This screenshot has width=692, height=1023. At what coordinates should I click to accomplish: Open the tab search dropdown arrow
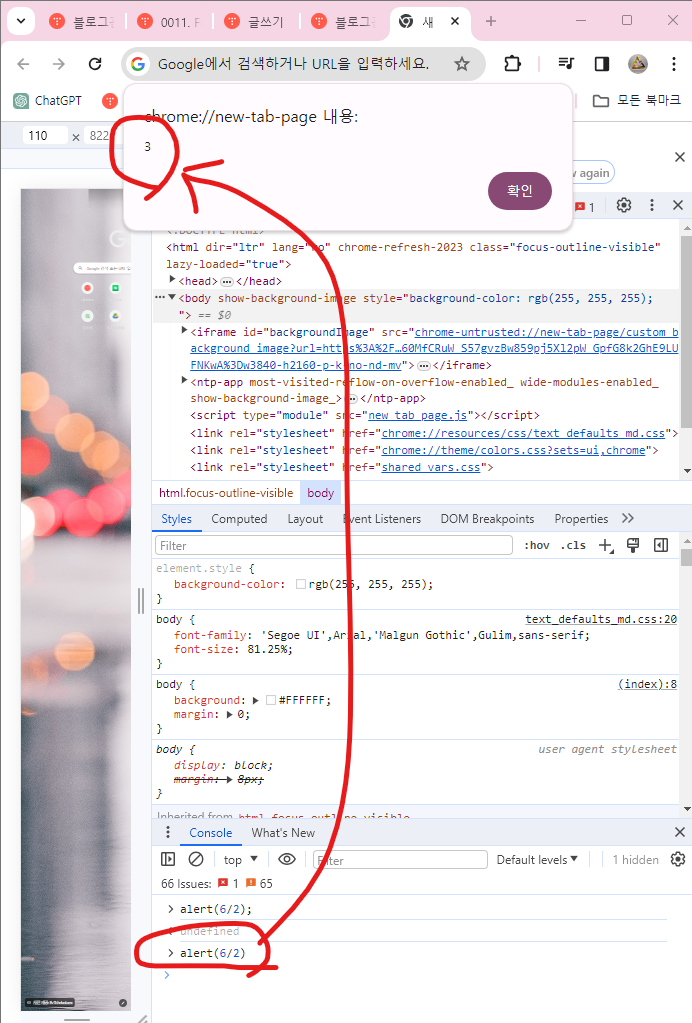tap(21, 21)
